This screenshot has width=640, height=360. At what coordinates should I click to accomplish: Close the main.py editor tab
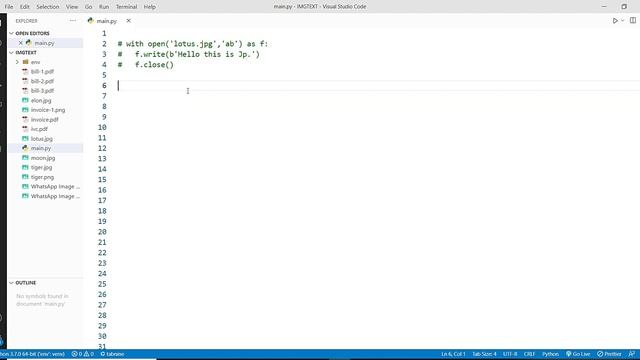tap(129, 20)
